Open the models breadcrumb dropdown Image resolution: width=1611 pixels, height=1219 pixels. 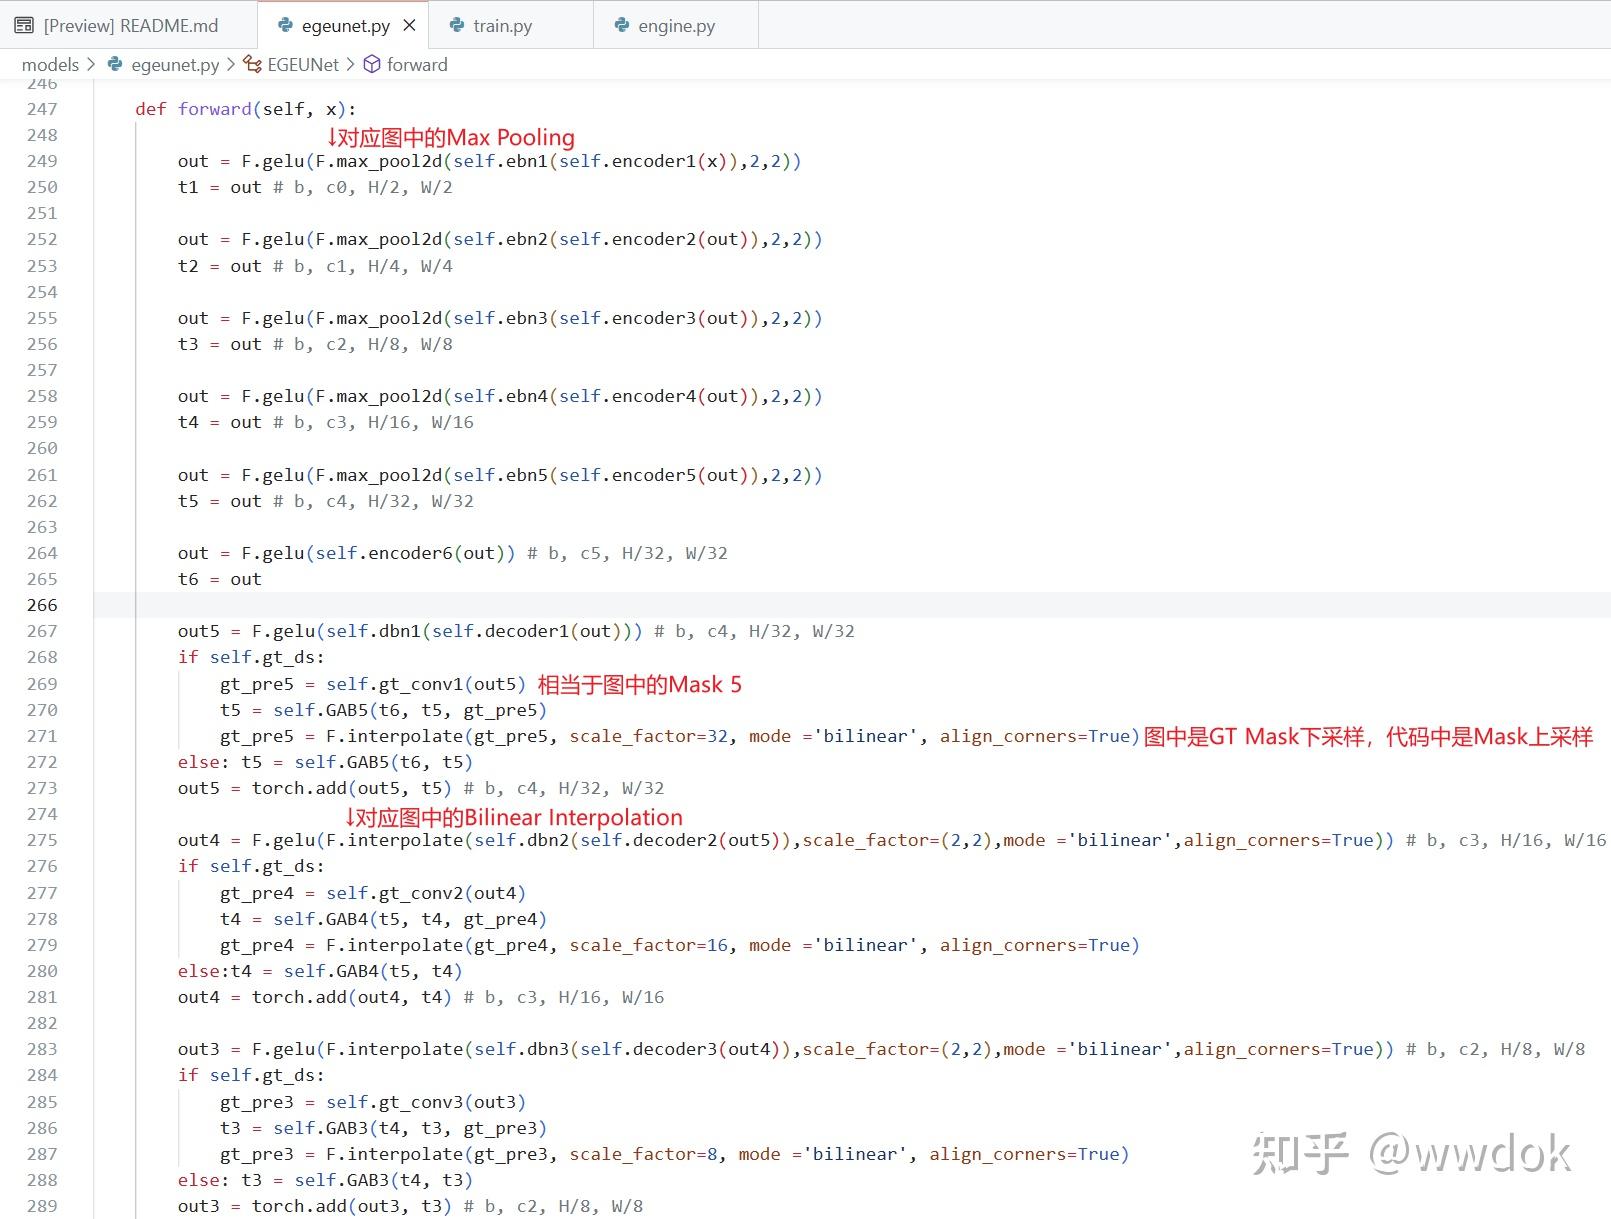coord(51,64)
